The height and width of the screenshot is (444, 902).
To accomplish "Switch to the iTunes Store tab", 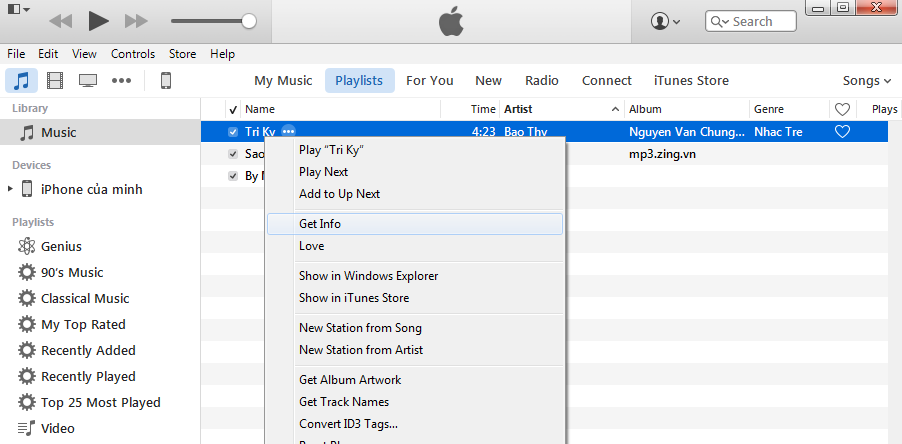I will (691, 81).
